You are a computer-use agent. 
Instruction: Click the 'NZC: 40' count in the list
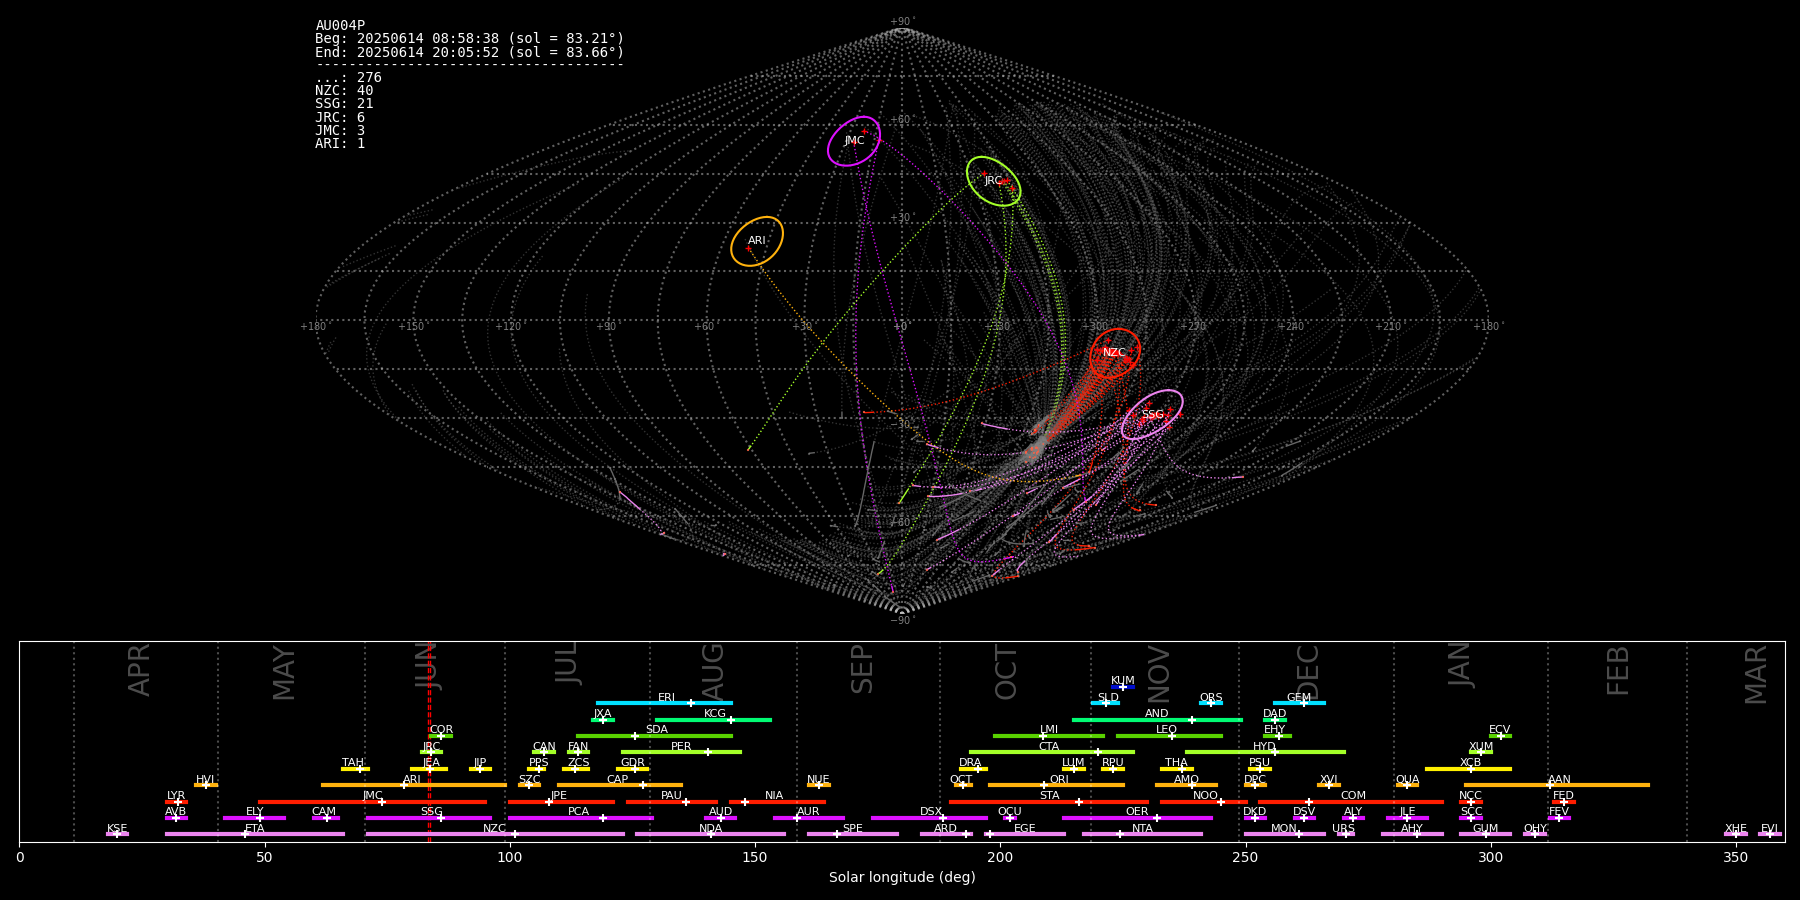point(344,90)
